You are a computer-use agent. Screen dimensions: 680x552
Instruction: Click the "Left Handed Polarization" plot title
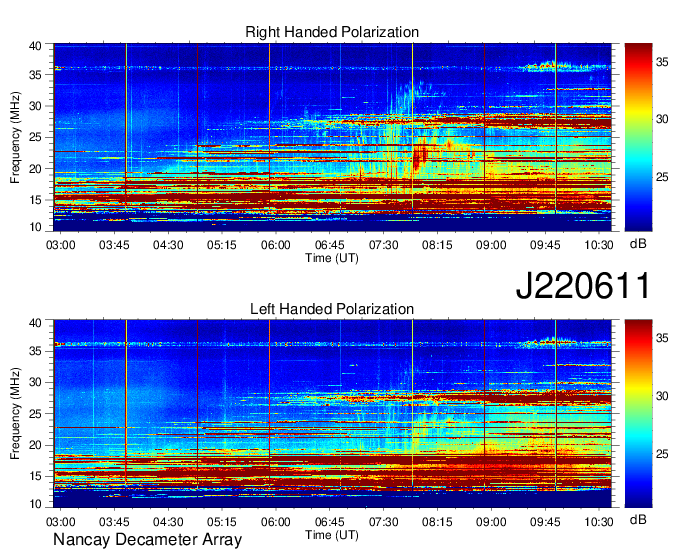click(332, 309)
